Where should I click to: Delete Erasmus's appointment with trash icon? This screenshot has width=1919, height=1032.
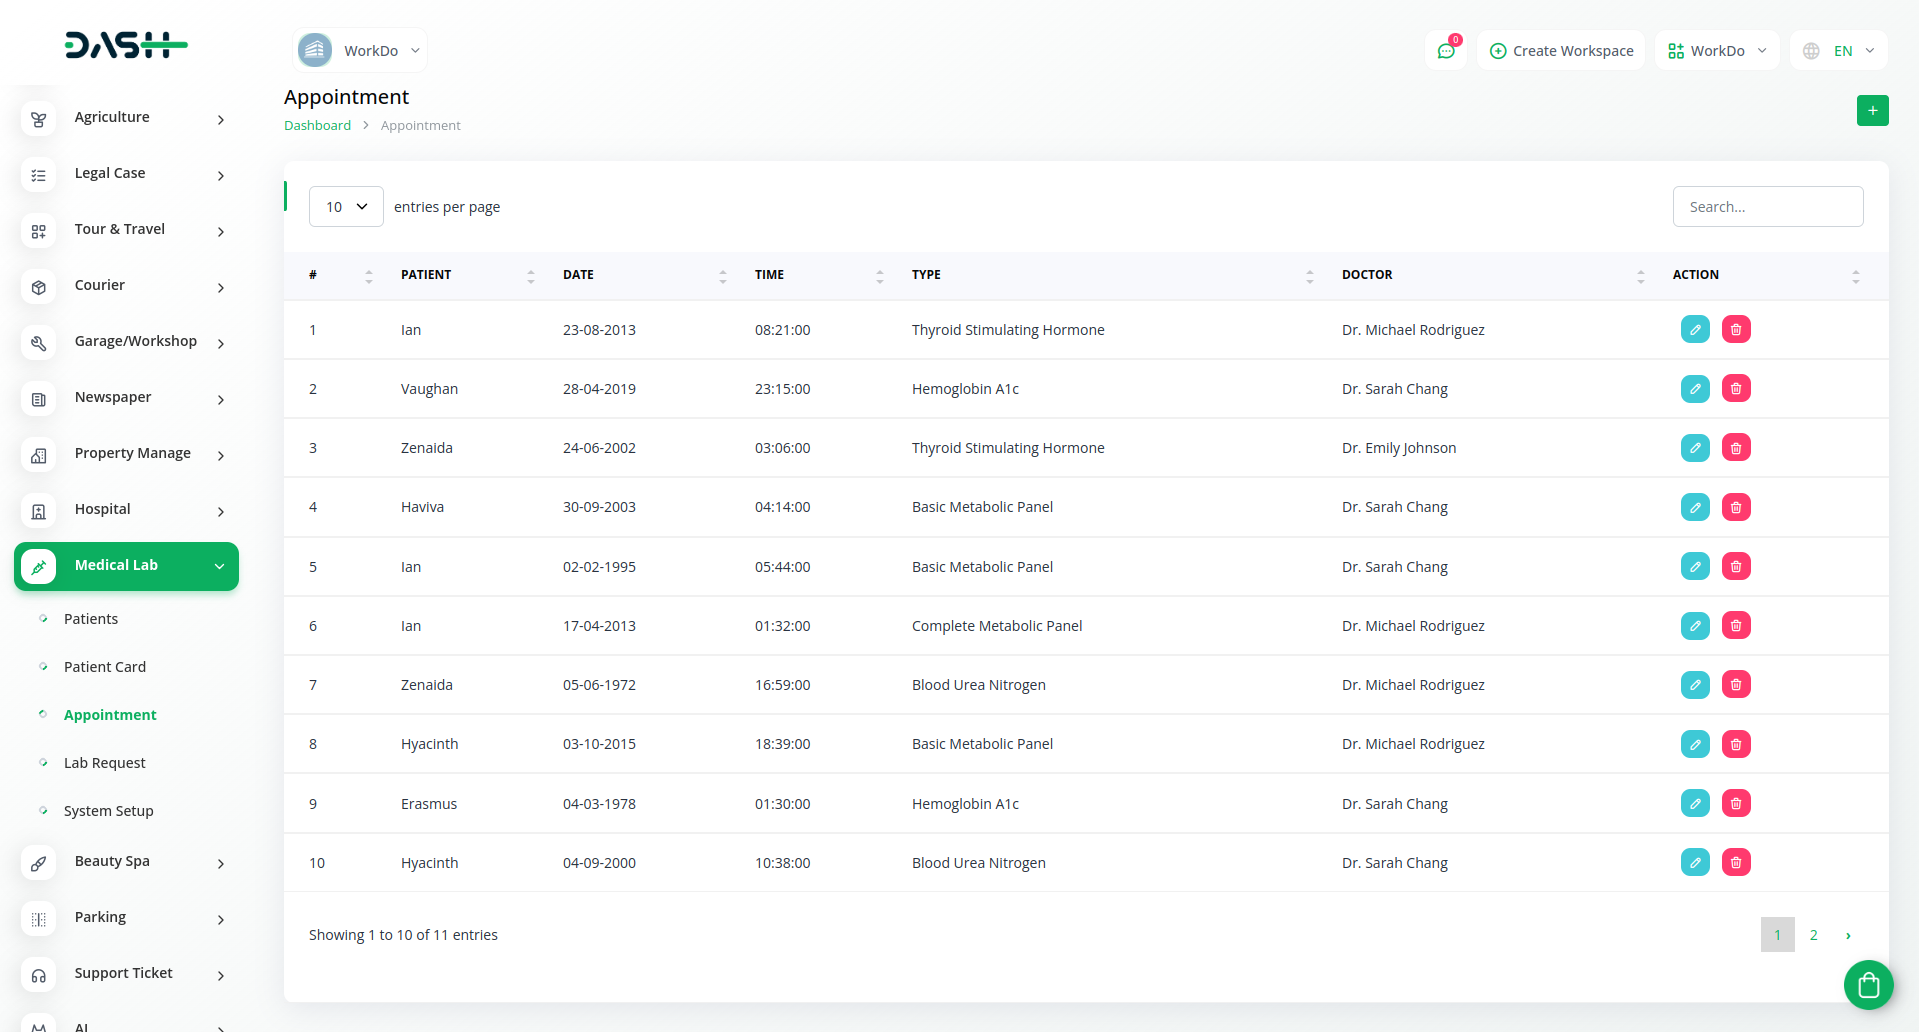pos(1736,804)
